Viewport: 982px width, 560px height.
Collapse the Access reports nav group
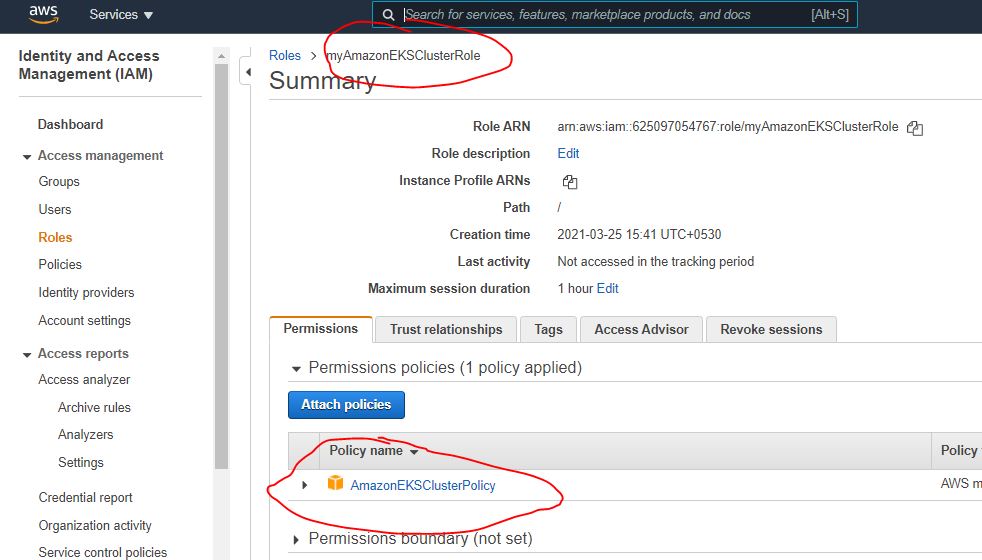click(x=27, y=354)
